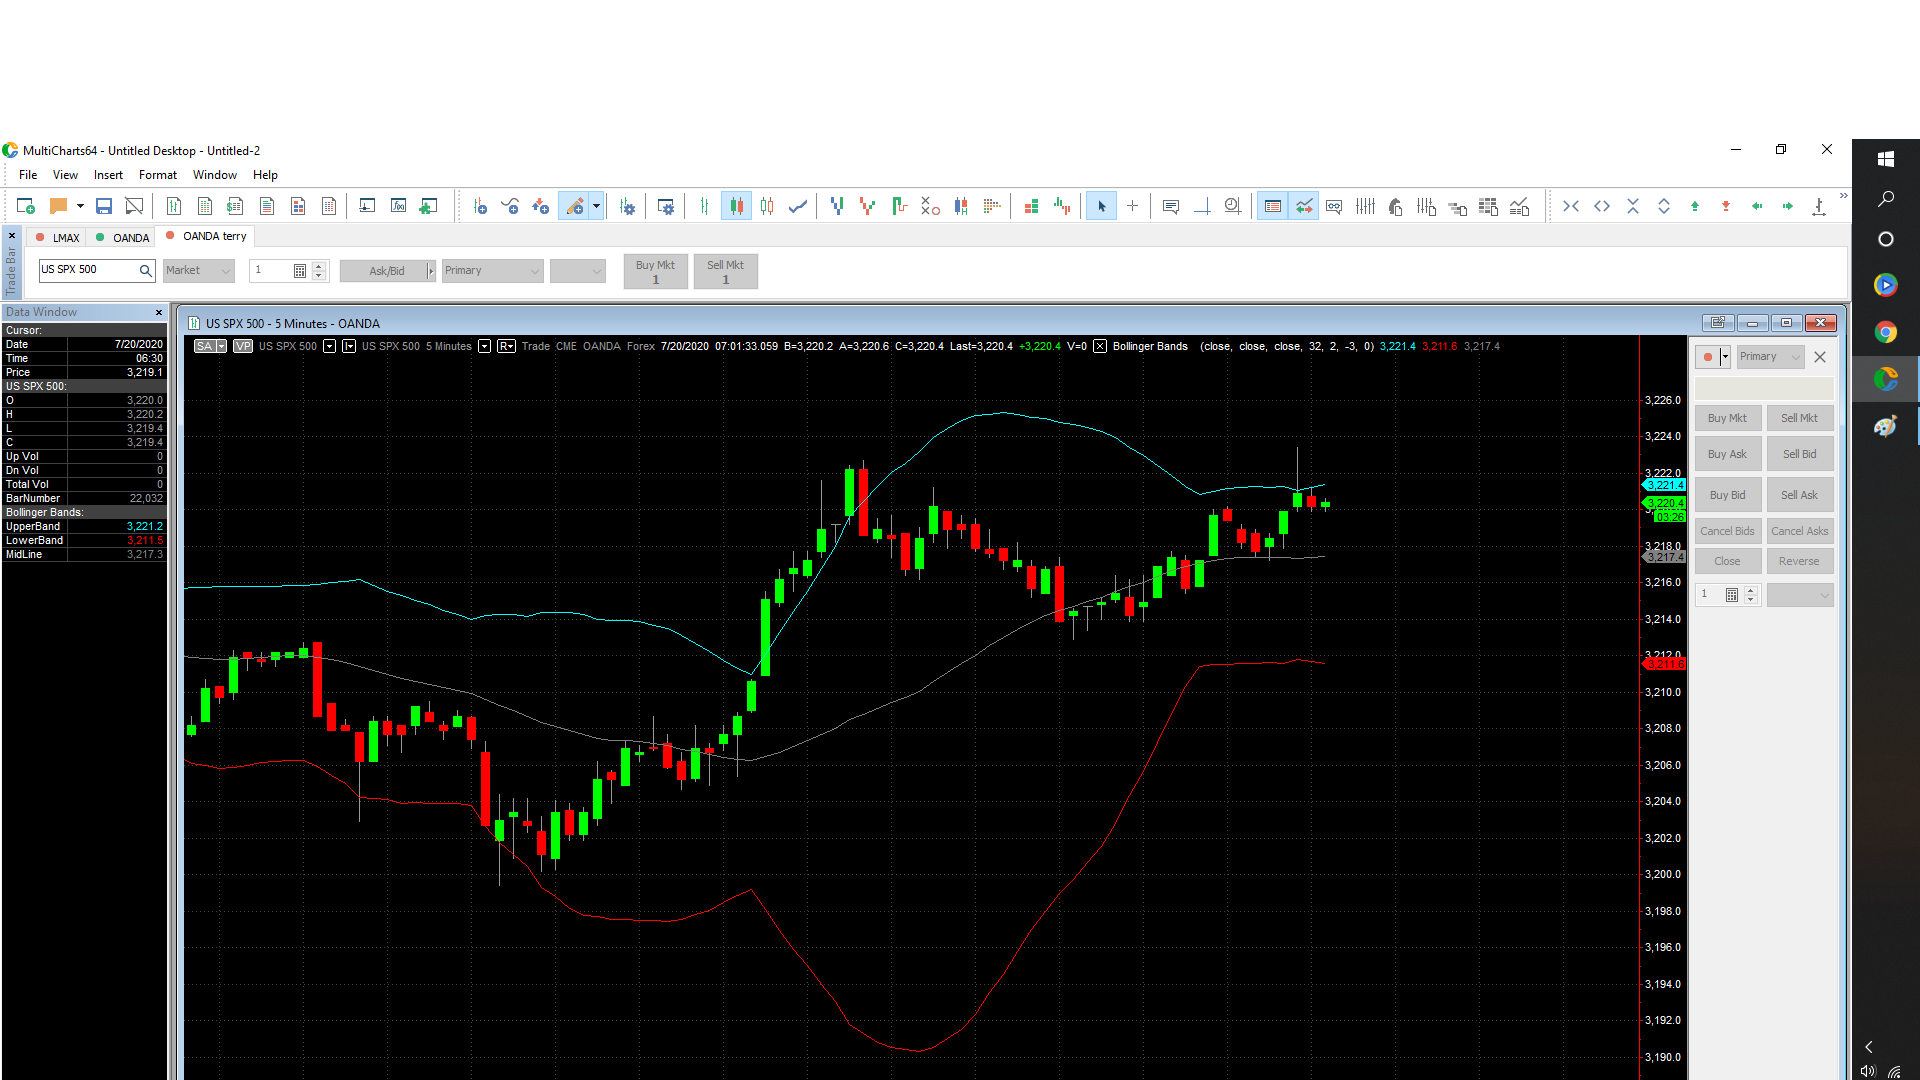Select the line-on-close chart style icon

(798, 206)
